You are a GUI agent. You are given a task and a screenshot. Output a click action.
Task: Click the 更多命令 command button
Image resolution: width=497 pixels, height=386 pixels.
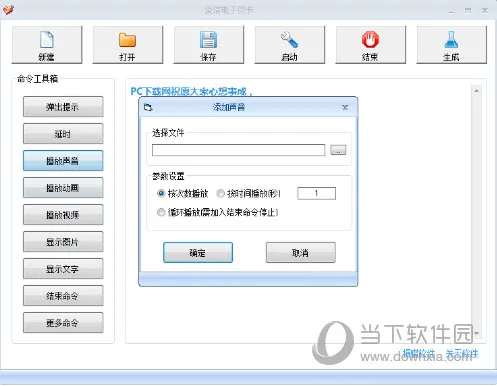(63, 323)
